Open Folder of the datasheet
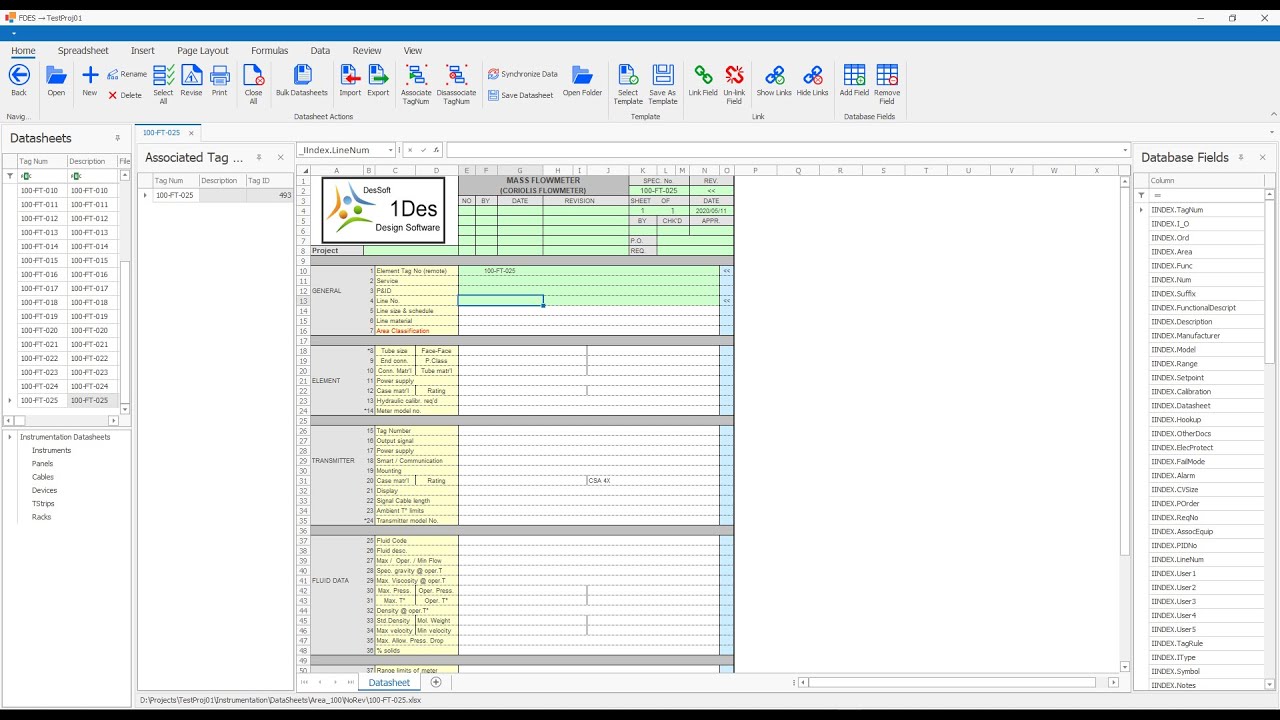 (x=582, y=80)
